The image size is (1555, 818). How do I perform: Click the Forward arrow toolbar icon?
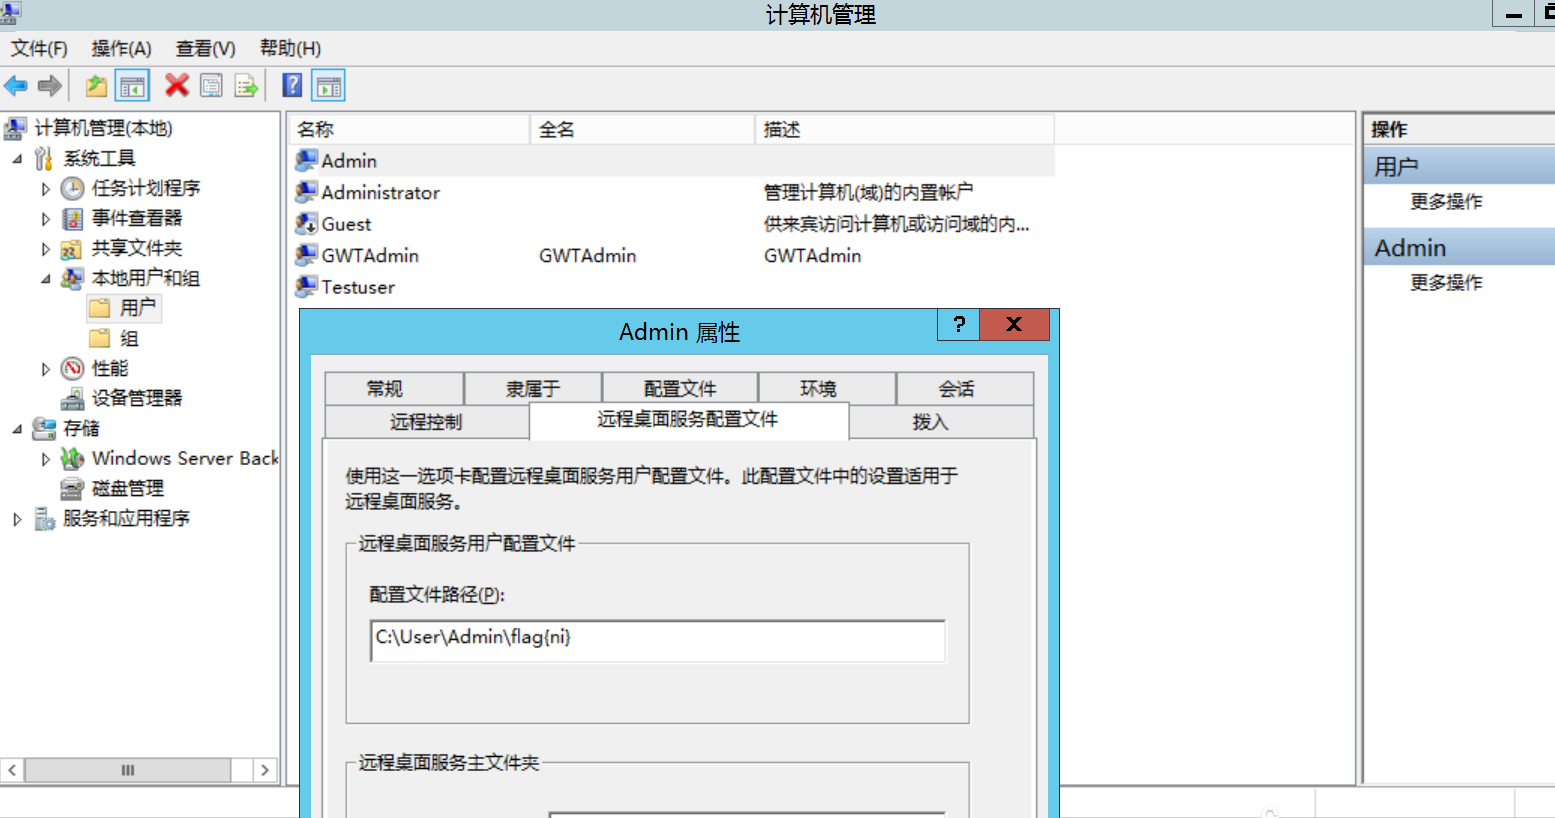pos(49,86)
